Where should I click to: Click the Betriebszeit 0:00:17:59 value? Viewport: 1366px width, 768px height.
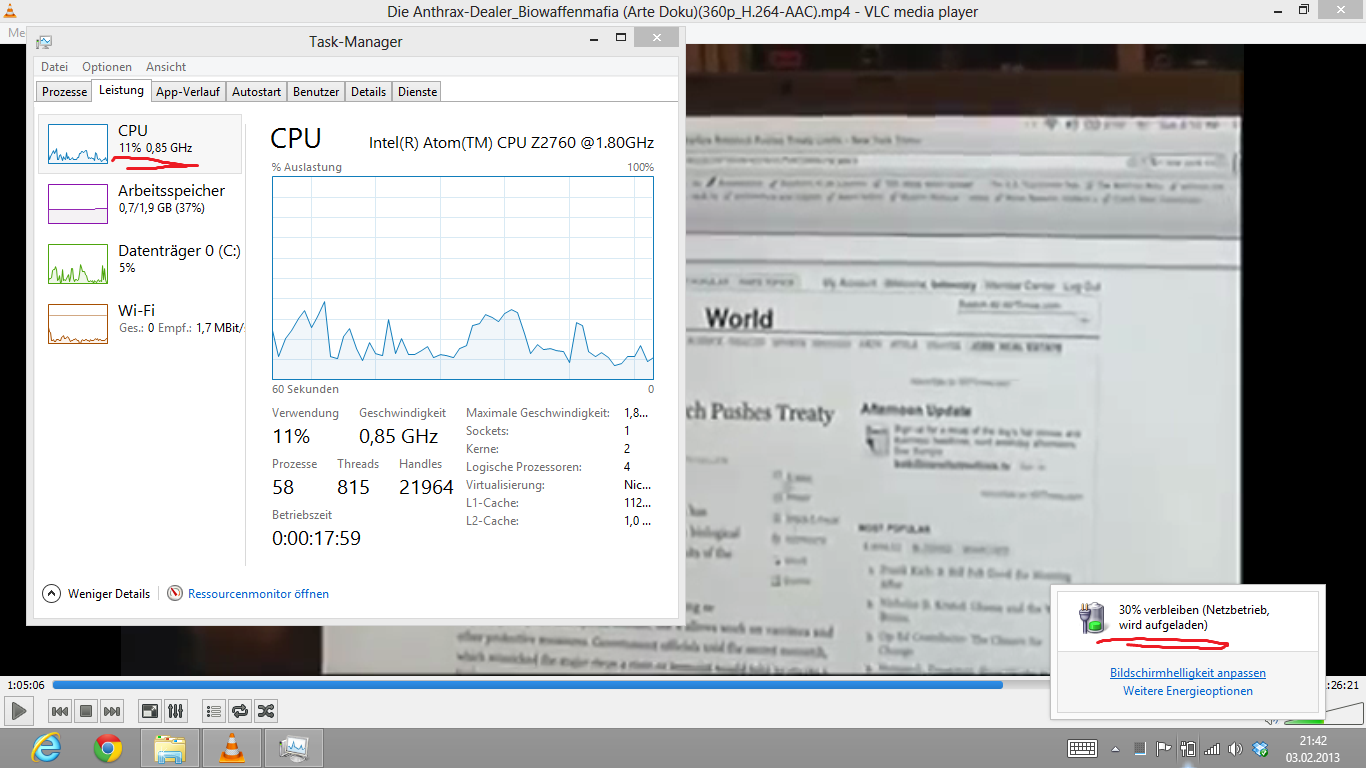(316, 538)
